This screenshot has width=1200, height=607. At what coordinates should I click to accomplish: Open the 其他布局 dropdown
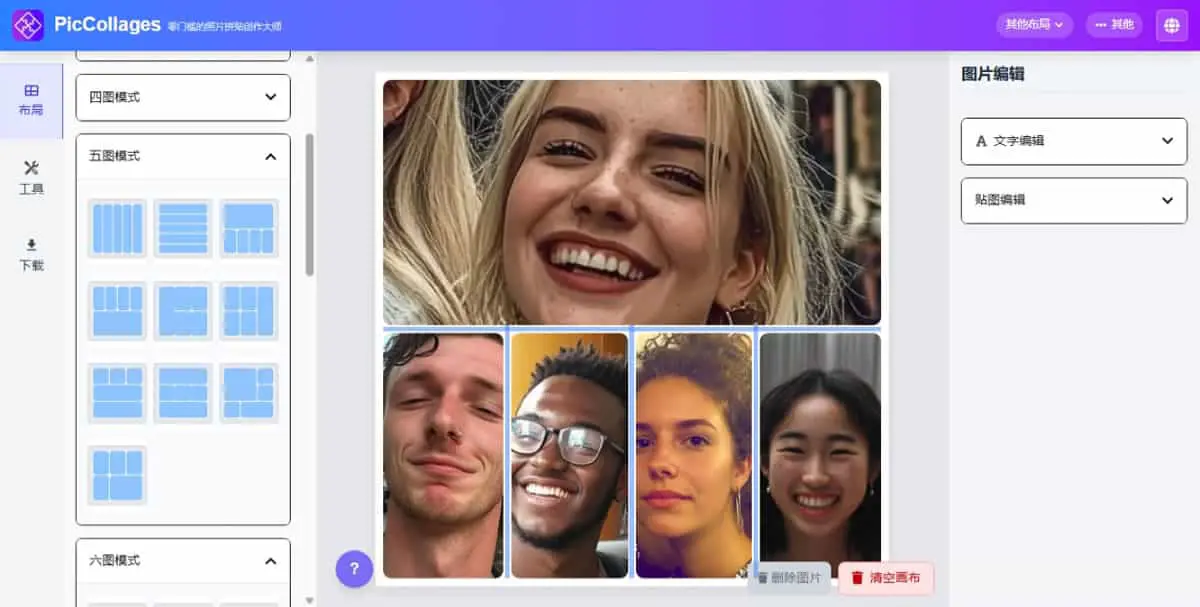tap(1034, 25)
